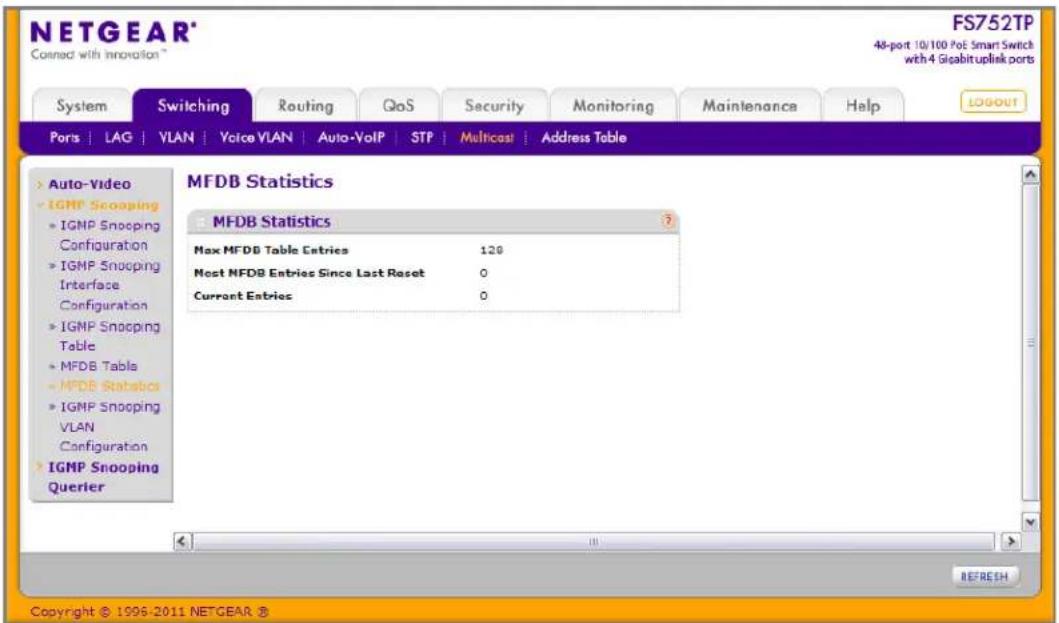Click the horizontal scrollbar right arrow
This screenshot has width=1059, height=623.
coord(1010,541)
